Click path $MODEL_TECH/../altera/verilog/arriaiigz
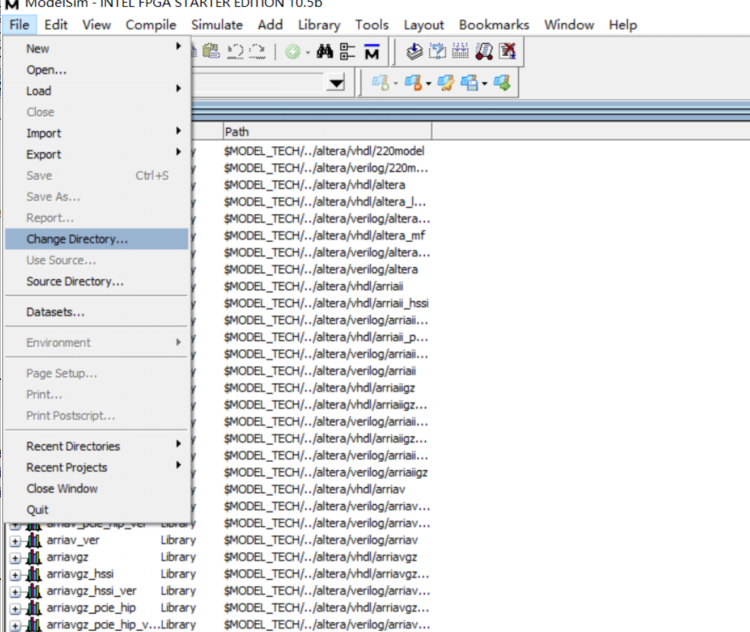Screen dimensions: 750x632 (326, 473)
